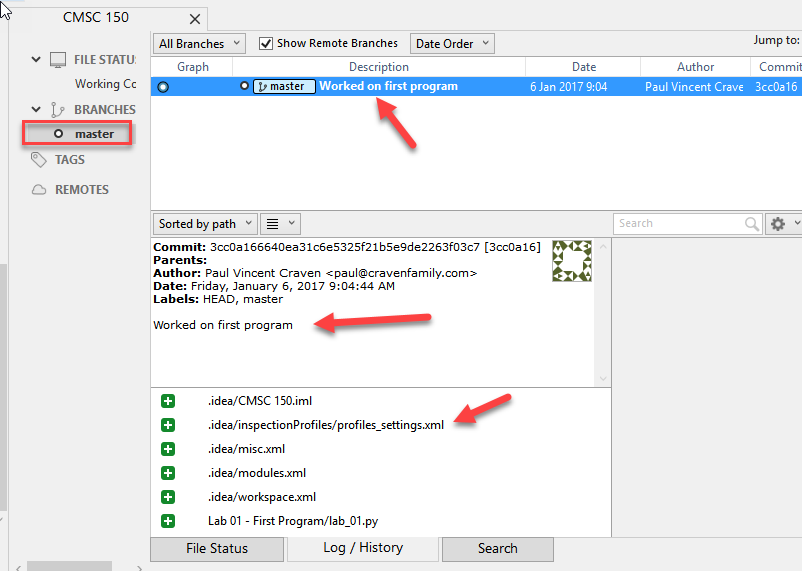This screenshot has height=571, width=802.
Task: Click added icon for .idea/modules.xml
Action: (x=168, y=473)
